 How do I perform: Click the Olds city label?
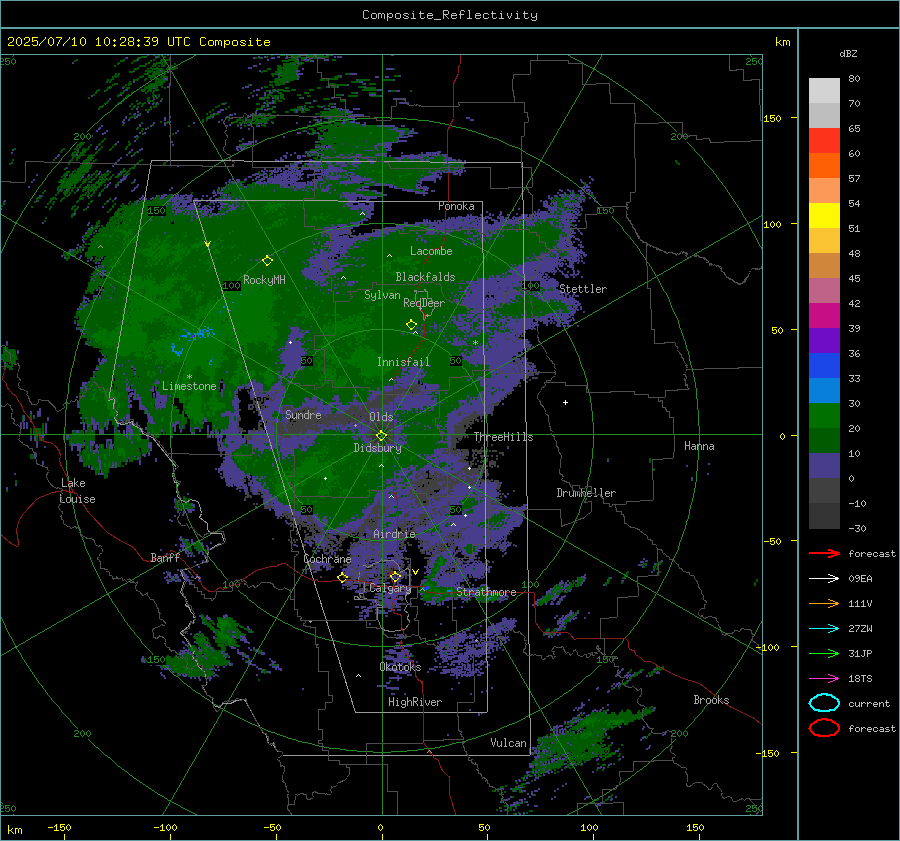click(x=381, y=417)
